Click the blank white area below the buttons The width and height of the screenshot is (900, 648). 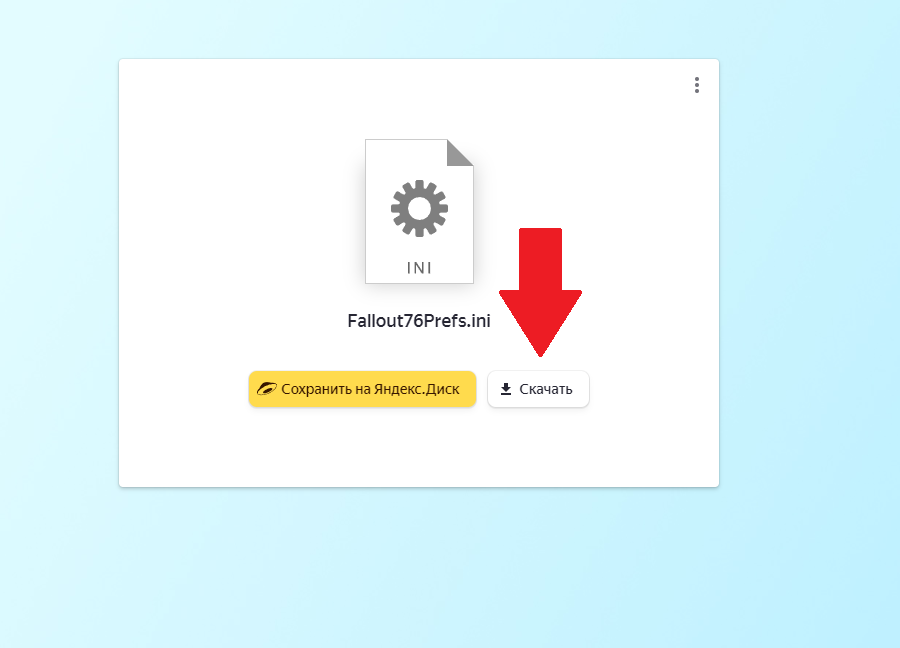419,448
